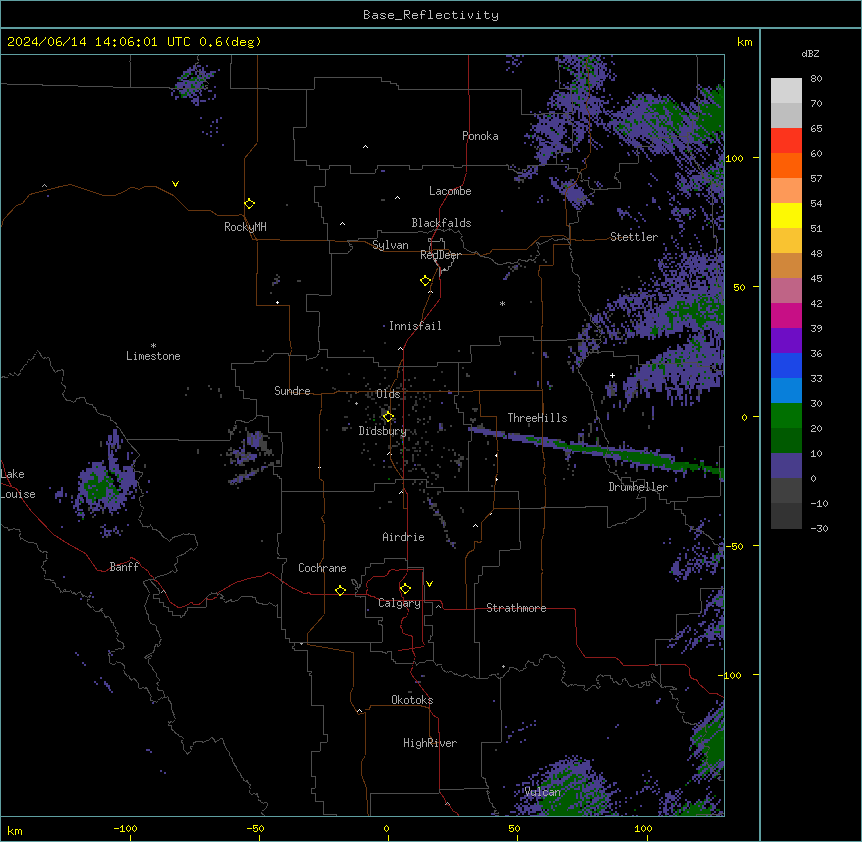862x842 pixels.
Task: Select the light gray 80-70 dBZ swatch
Action: (x=786, y=91)
